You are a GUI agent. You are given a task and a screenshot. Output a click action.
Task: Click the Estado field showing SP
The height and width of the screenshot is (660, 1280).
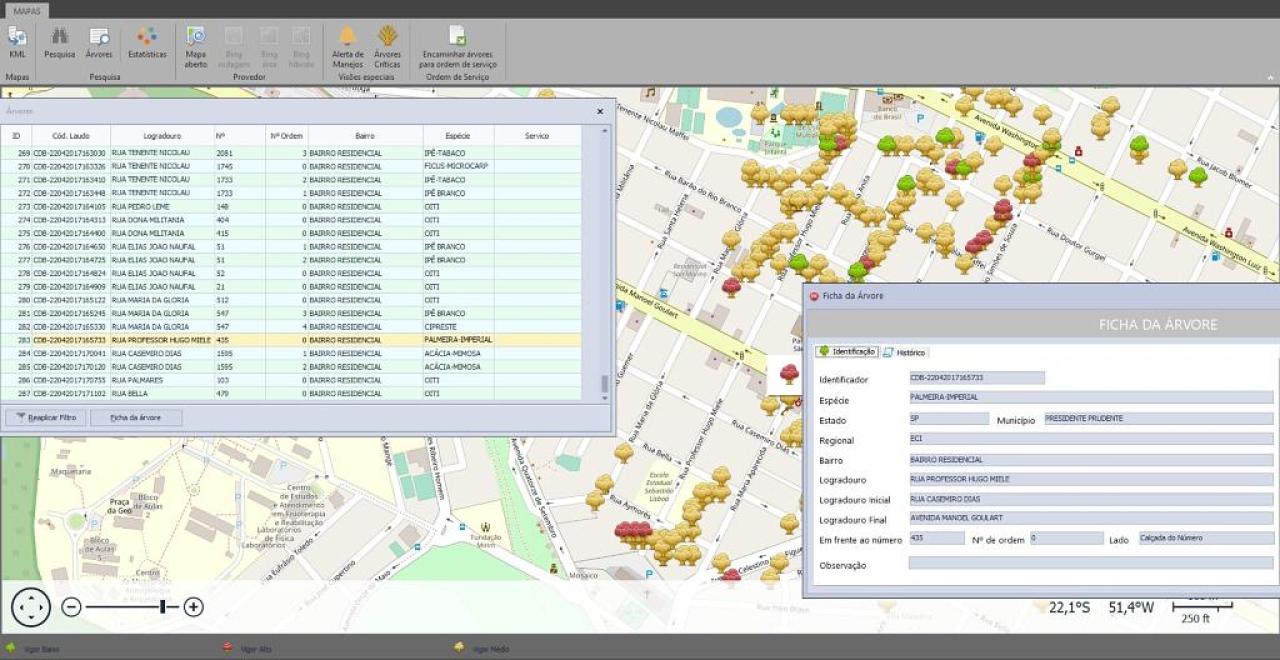[948, 419]
